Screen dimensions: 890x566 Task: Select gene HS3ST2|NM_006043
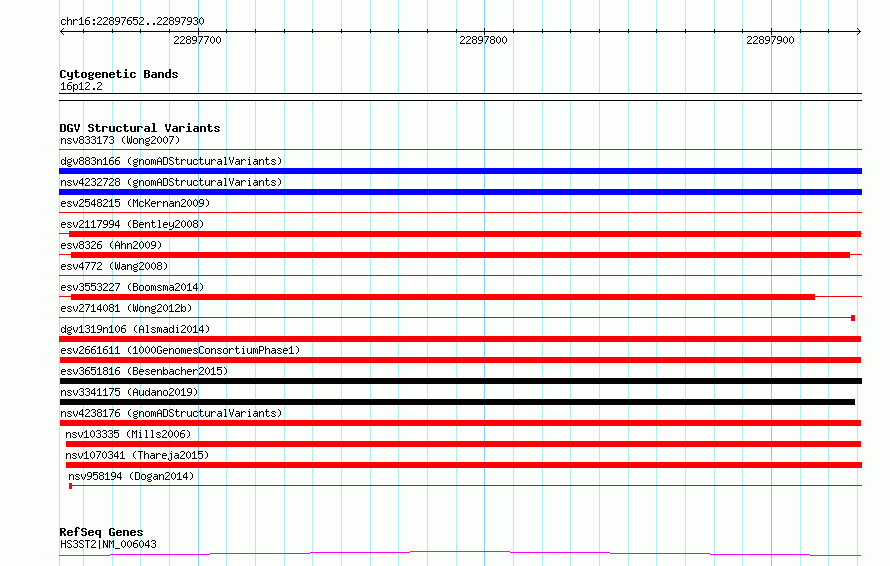pyautogui.click(x=108, y=544)
